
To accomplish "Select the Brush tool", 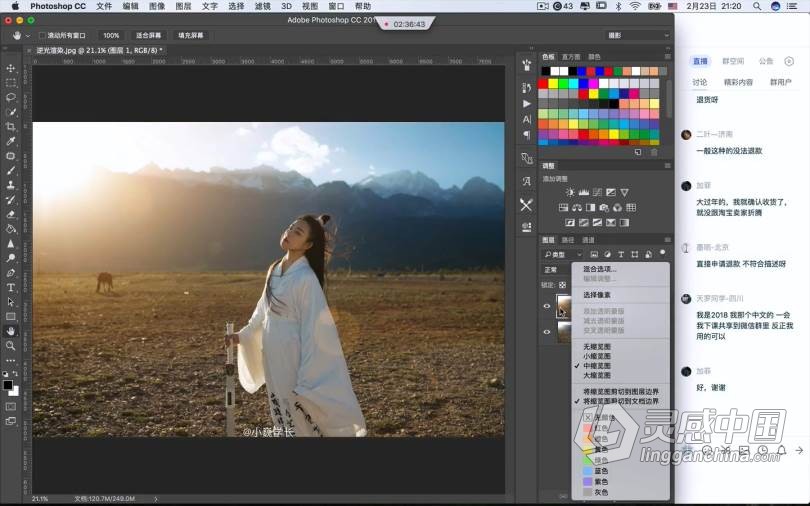I will pyautogui.click(x=10, y=170).
